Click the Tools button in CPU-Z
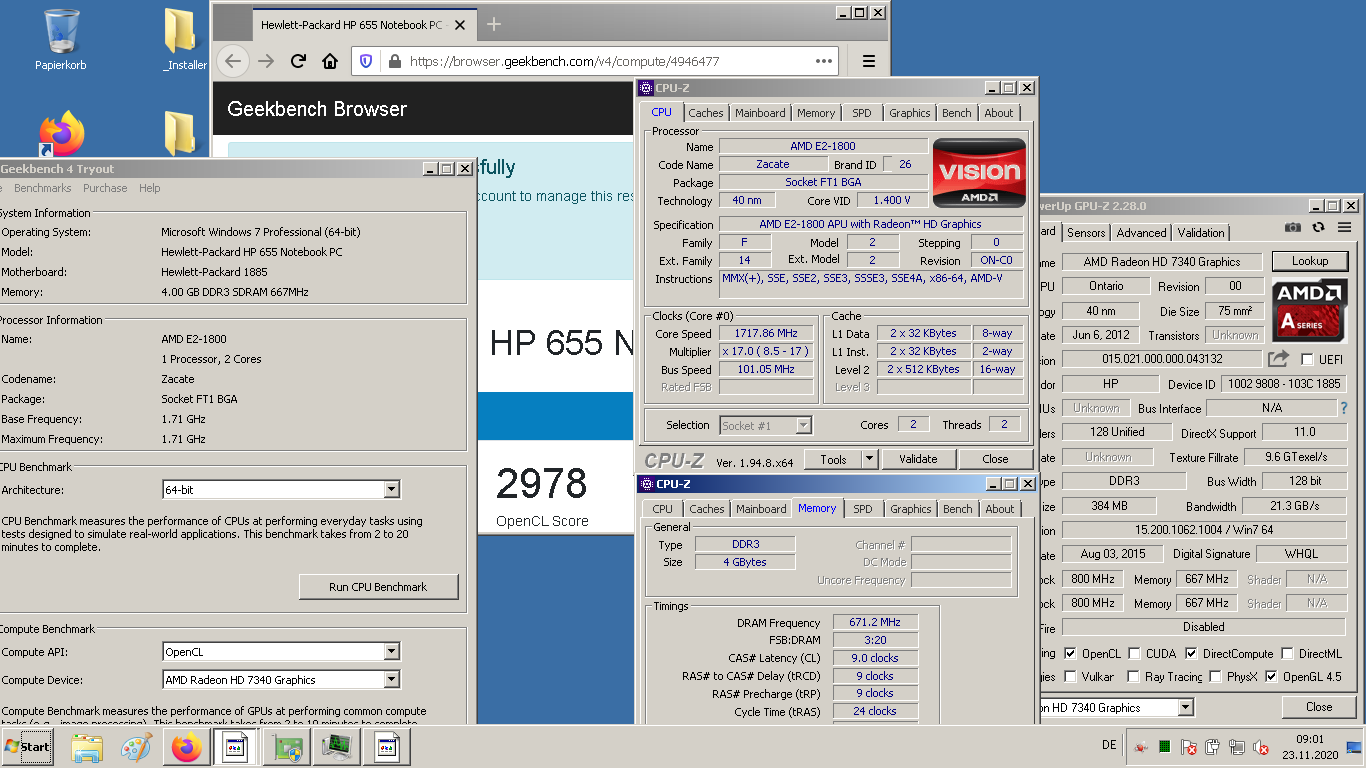 (833, 459)
